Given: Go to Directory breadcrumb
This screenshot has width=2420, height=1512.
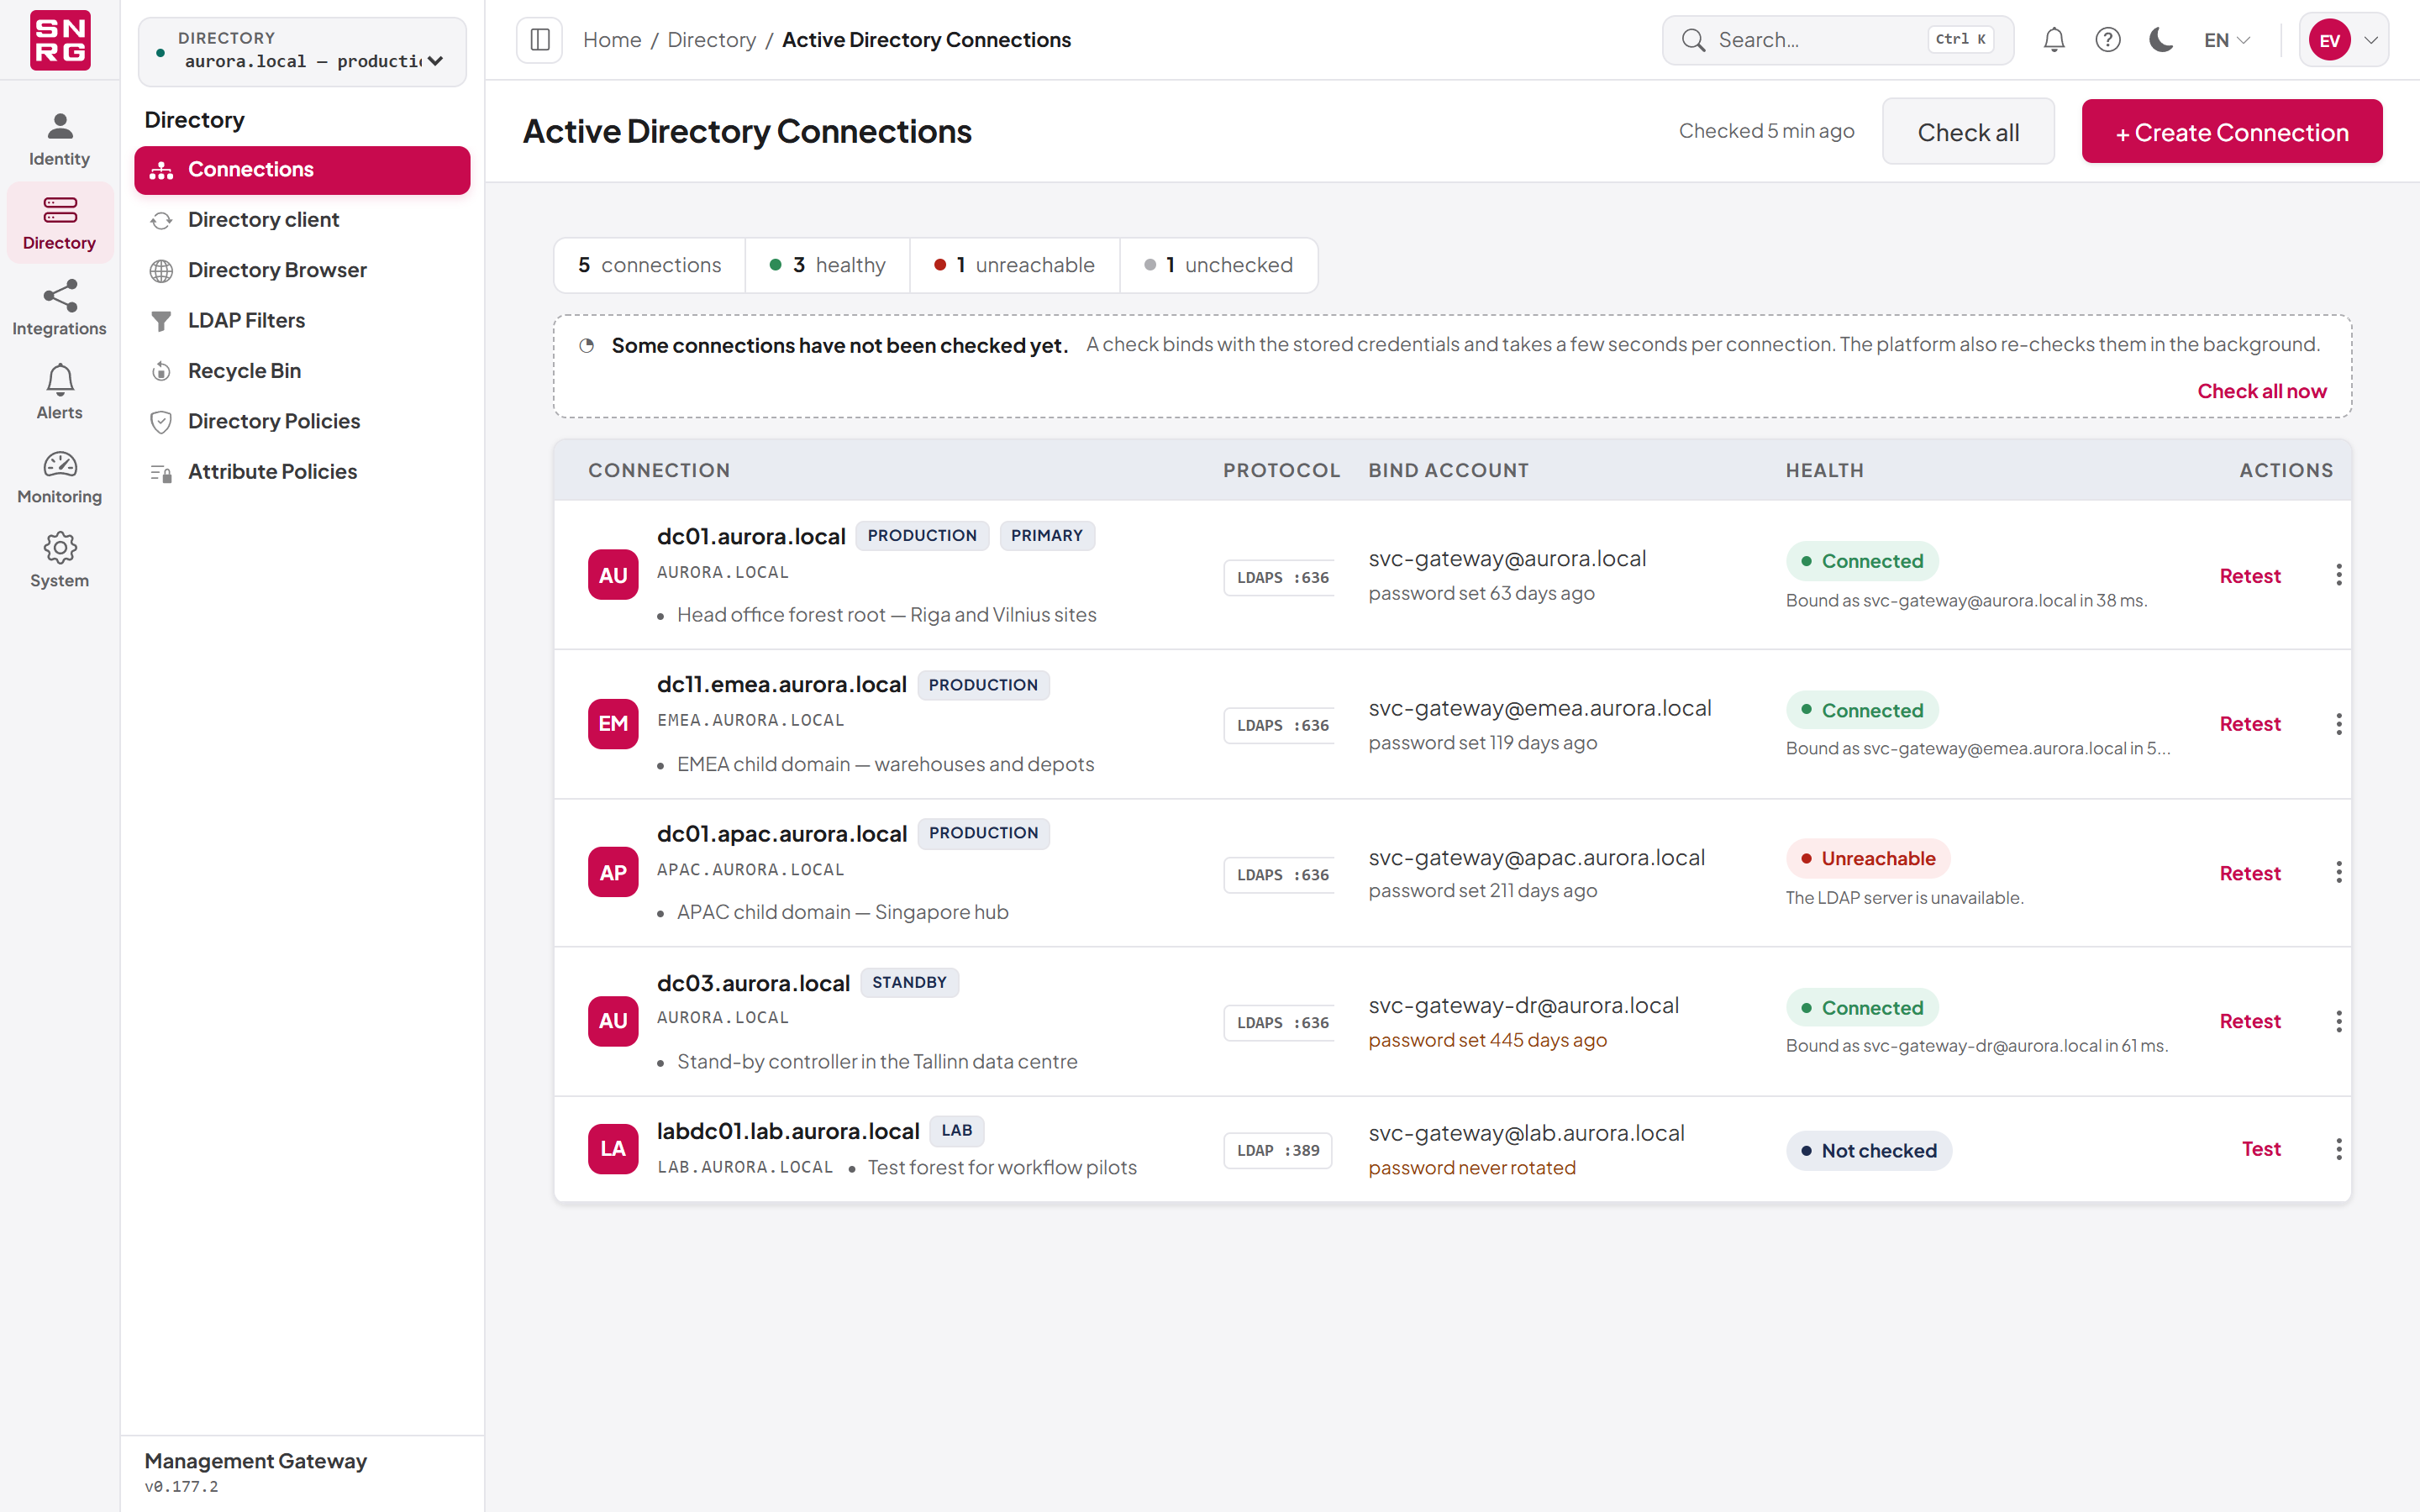Looking at the screenshot, I should pyautogui.click(x=711, y=40).
